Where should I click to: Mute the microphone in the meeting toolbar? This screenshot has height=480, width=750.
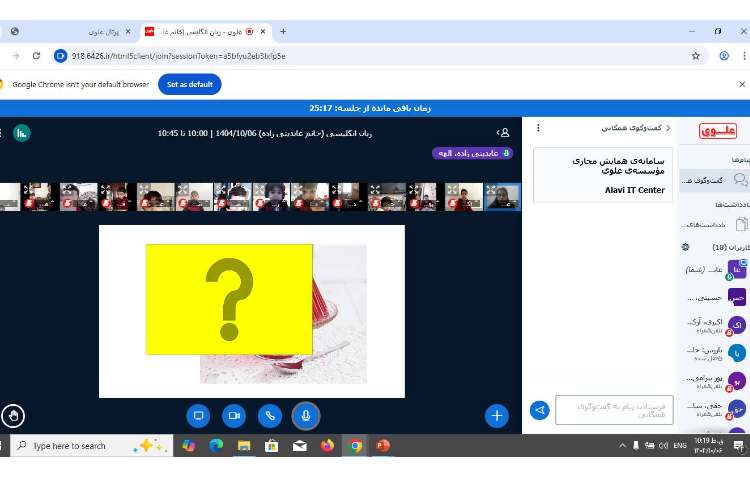point(305,415)
